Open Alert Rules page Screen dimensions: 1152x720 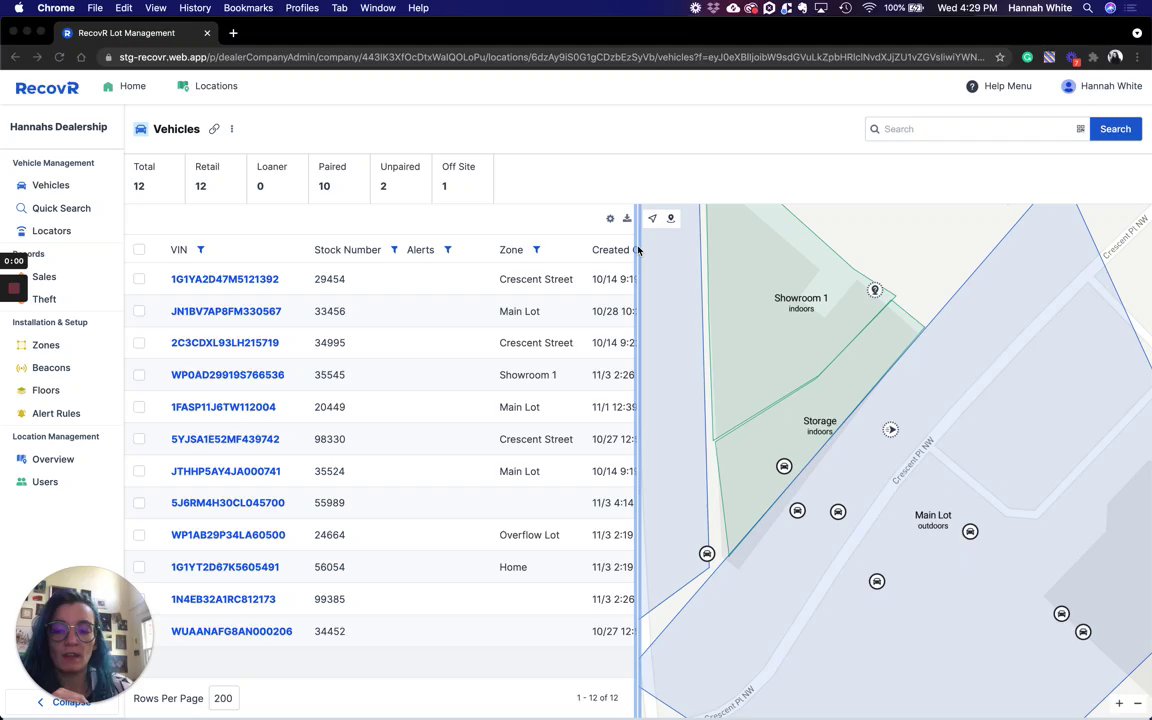(x=56, y=414)
